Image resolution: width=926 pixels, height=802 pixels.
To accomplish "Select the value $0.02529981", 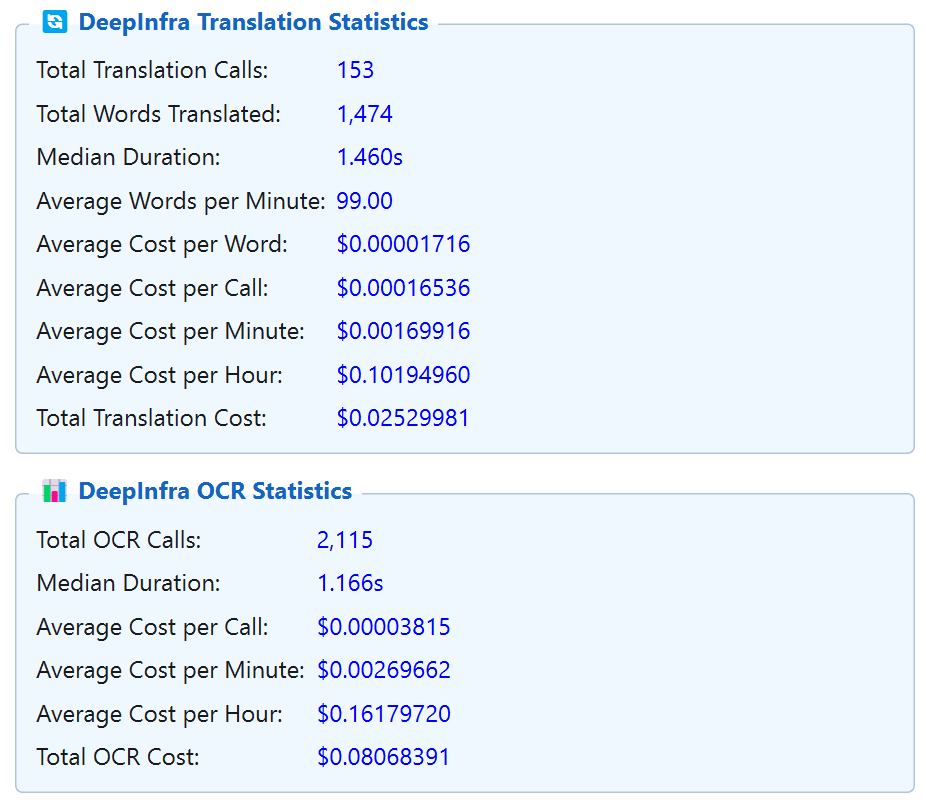I will [403, 418].
